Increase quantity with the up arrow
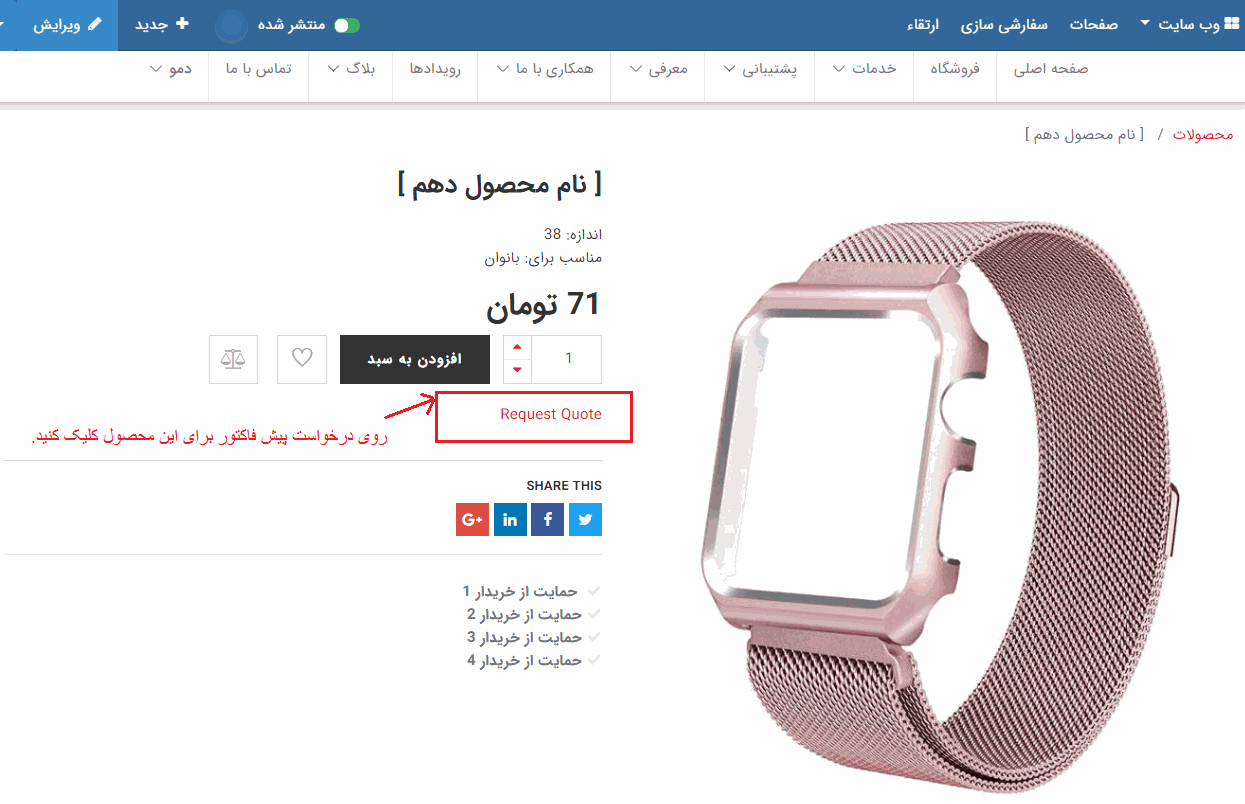1245x804 pixels. pos(516,348)
